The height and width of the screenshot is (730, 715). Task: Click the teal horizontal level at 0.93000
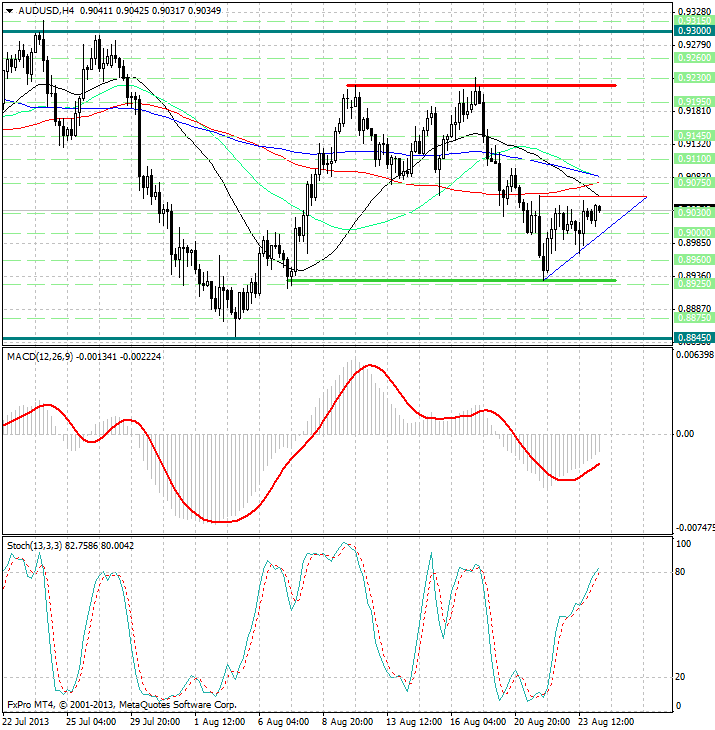[x=300, y=31]
